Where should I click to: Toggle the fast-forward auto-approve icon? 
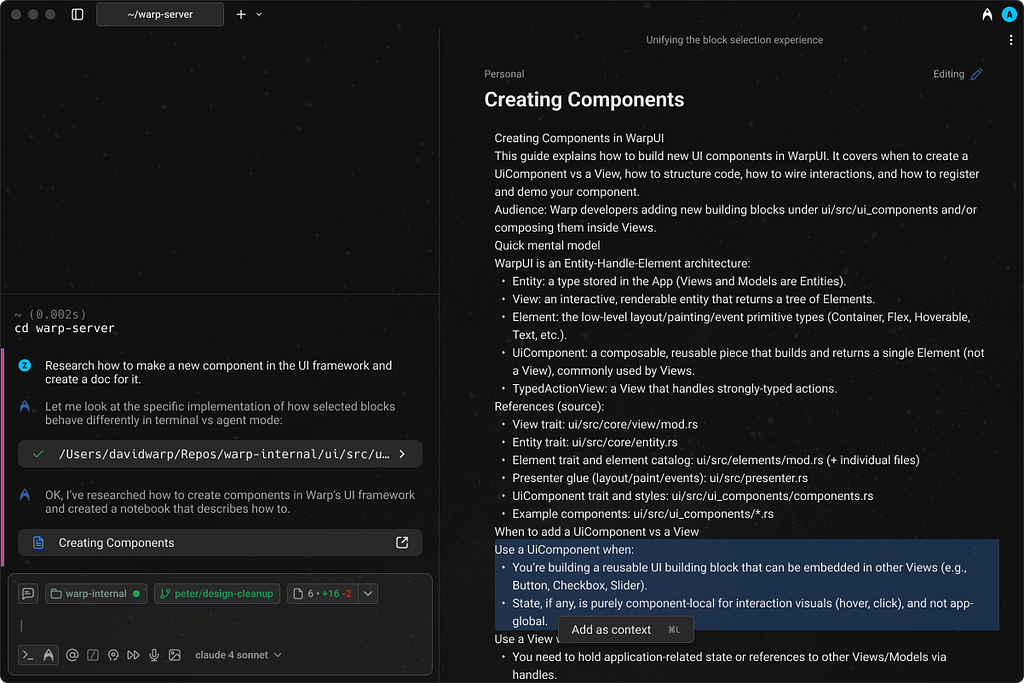coord(133,655)
